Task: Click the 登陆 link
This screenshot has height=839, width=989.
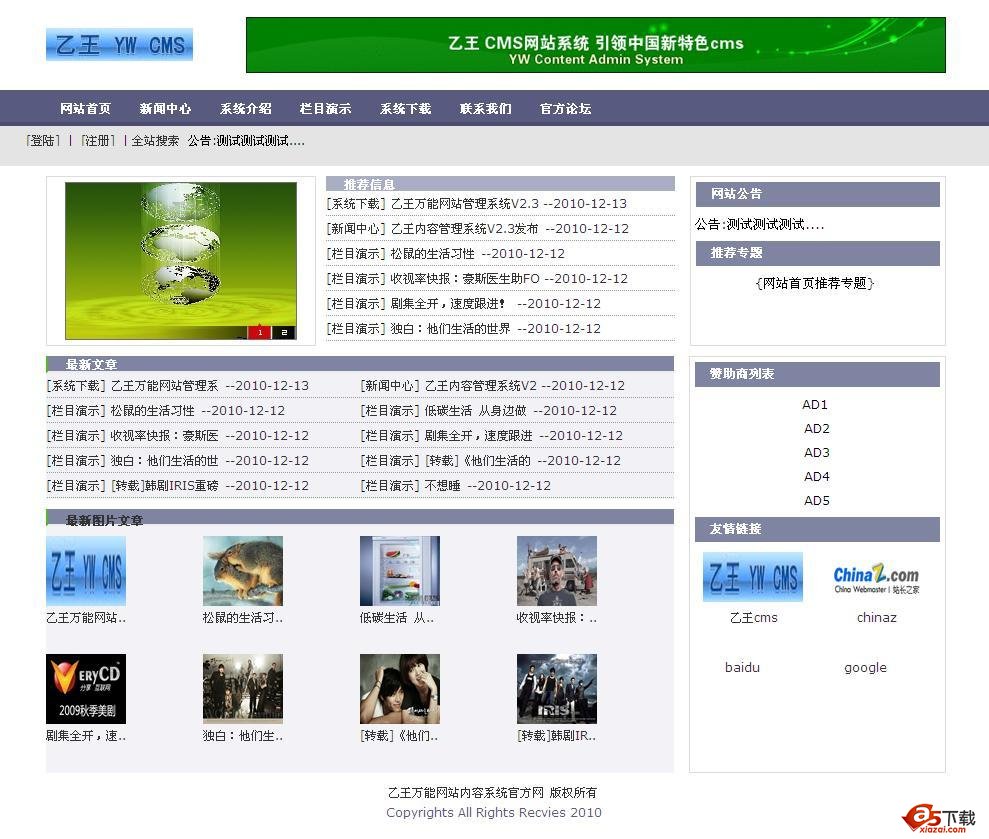Action: pyautogui.click(x=43, y=141)
